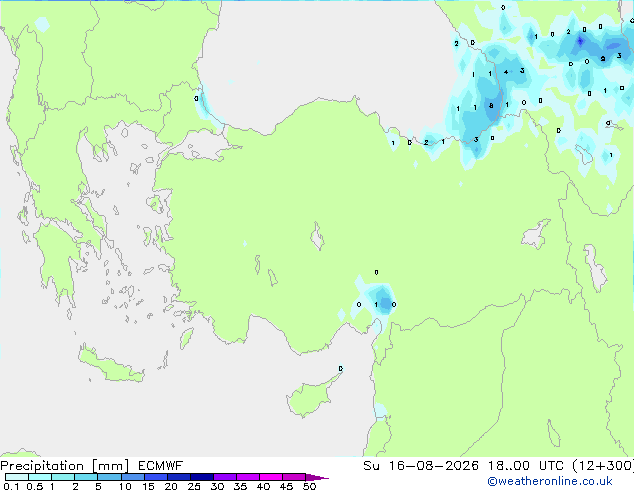The height and width of the screenshot is (490, 634).
Task: Click the '0.1' legend scale label
Action: (11, 486)
